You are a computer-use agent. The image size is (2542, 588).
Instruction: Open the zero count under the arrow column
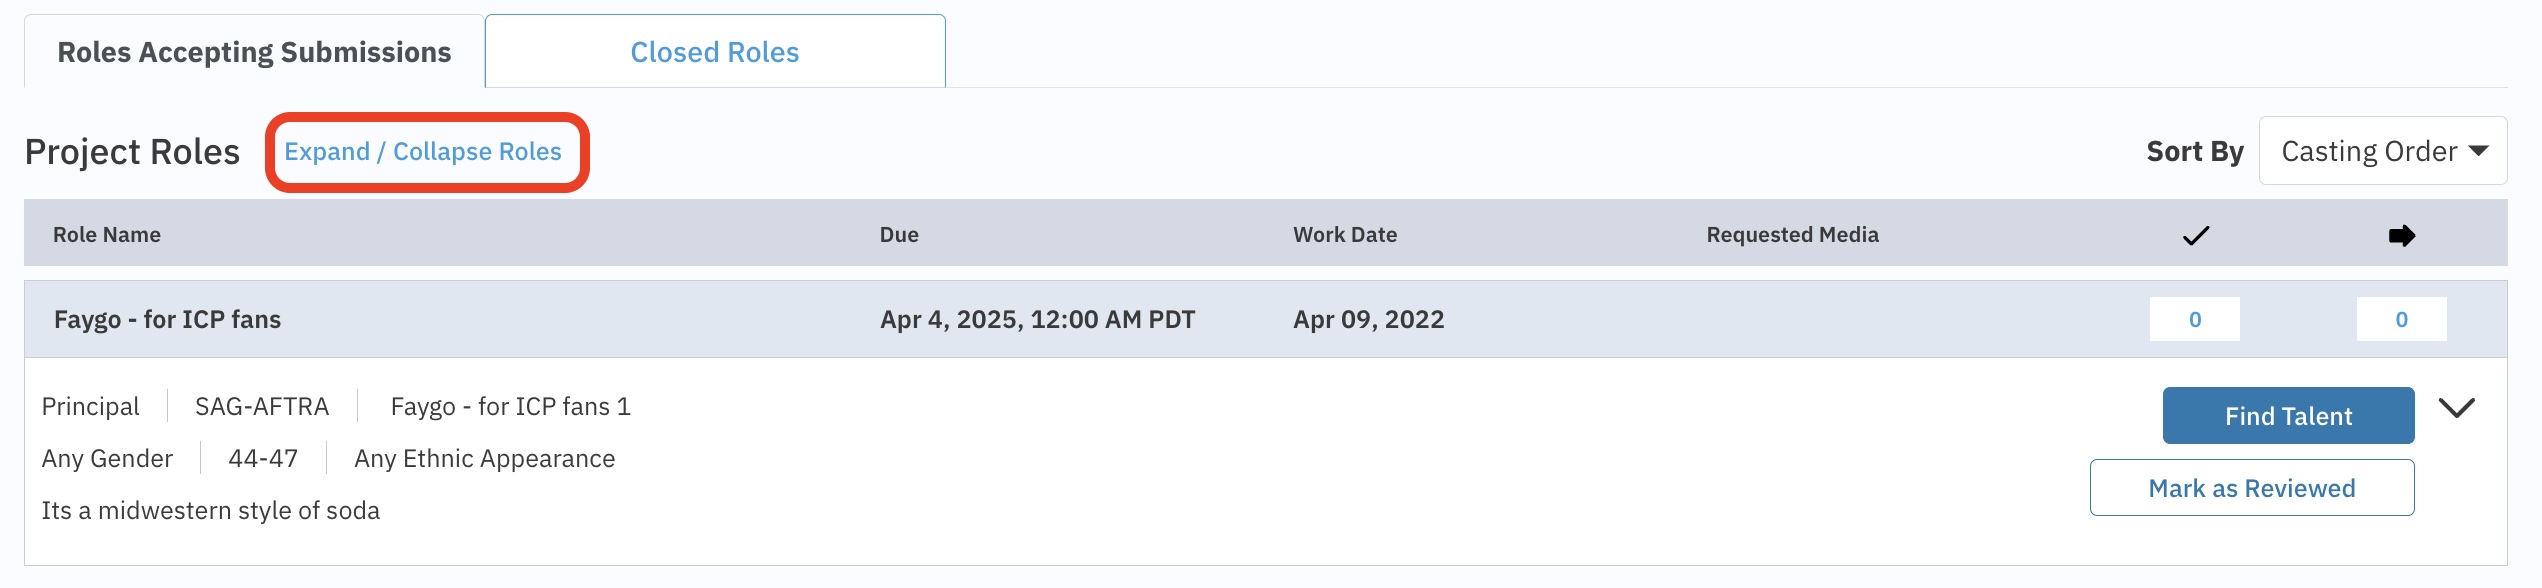[2401, 320]
